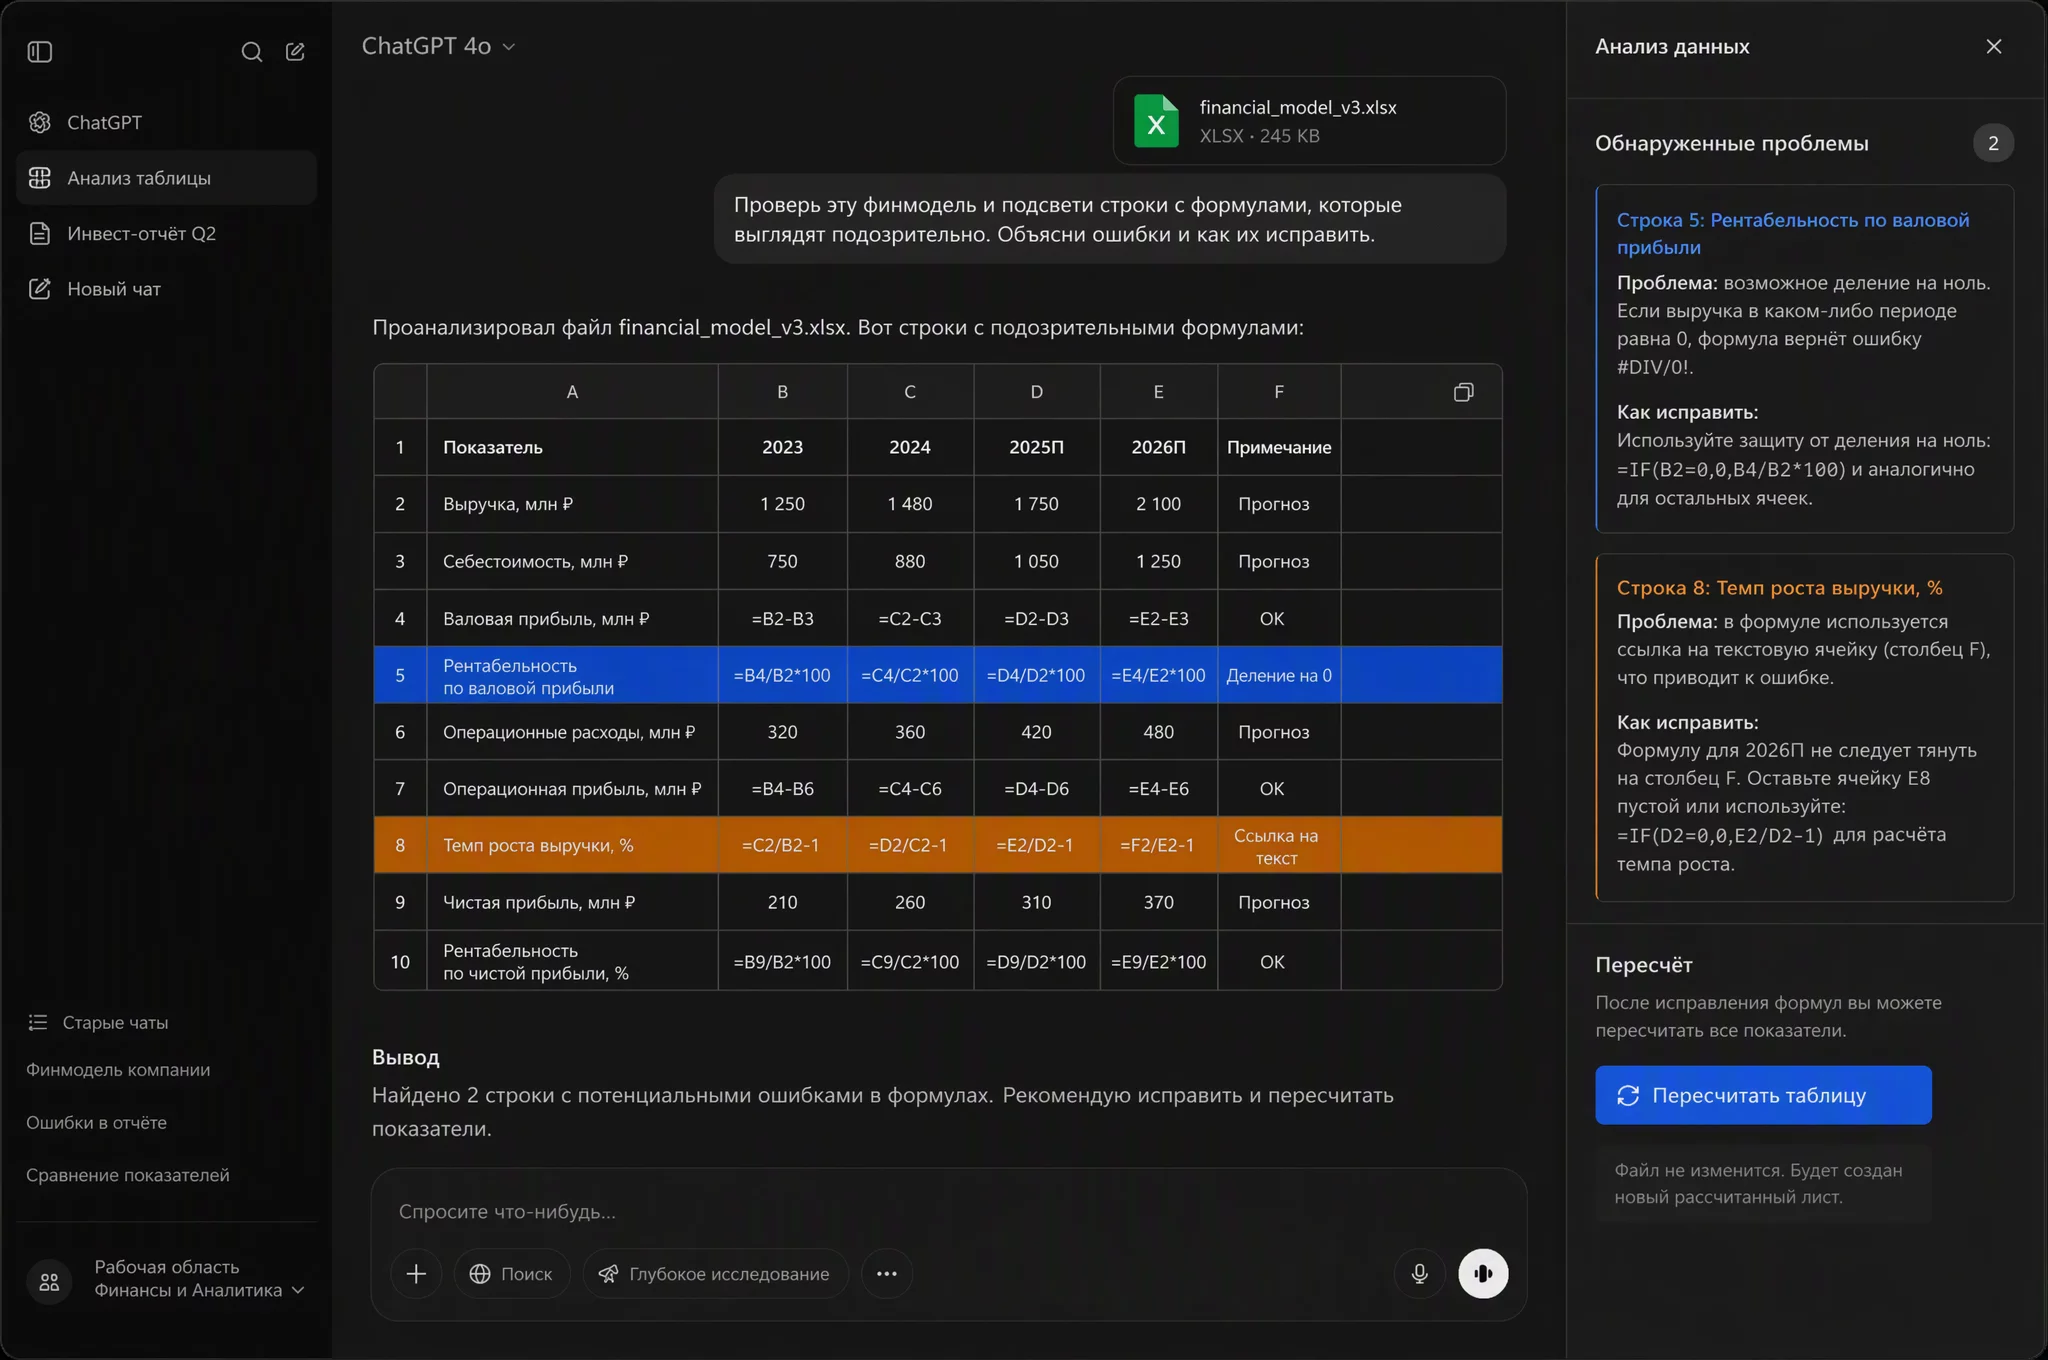2048x1360 pixels.
Task: Expand the ChatGPT 4o model dropdown
Action: point(438,46)
